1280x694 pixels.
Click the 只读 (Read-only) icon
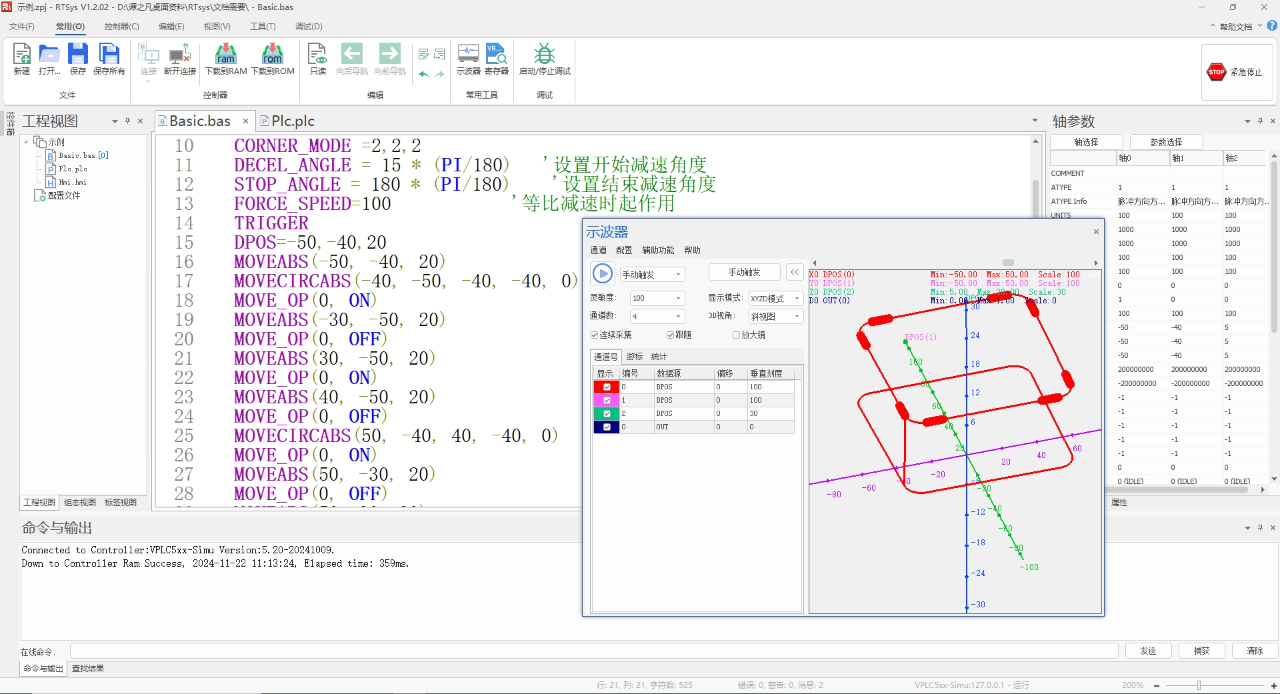[317, 54]
